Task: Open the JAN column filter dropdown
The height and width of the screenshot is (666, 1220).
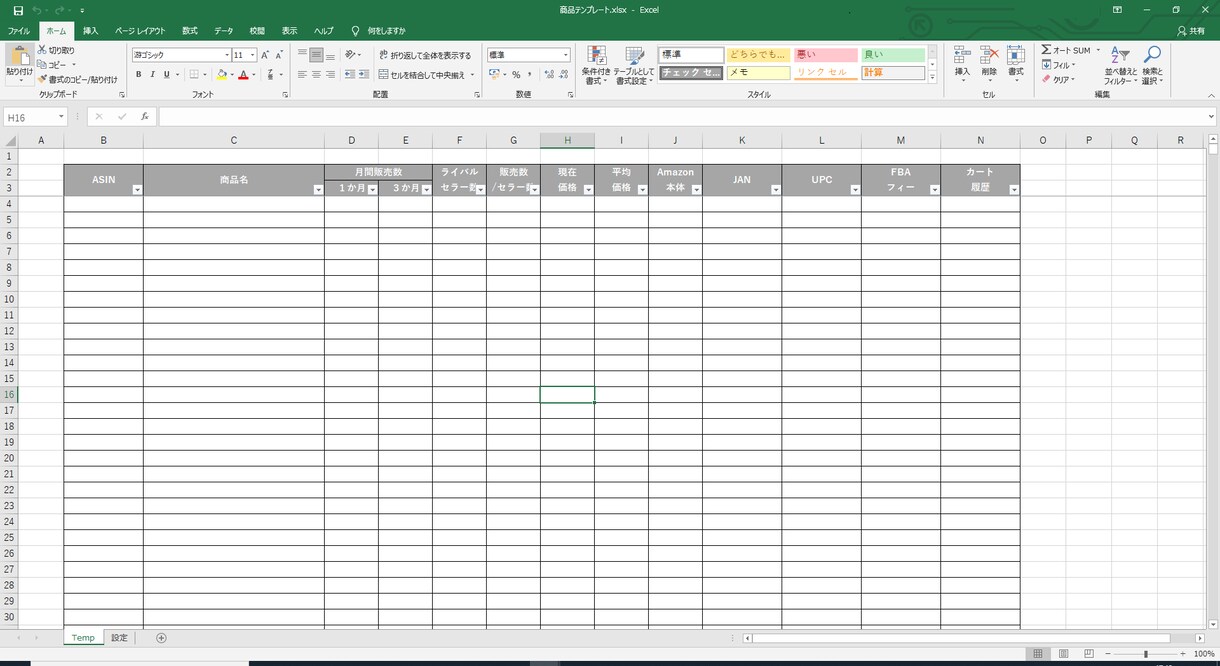Action: (x=776, y=189)
